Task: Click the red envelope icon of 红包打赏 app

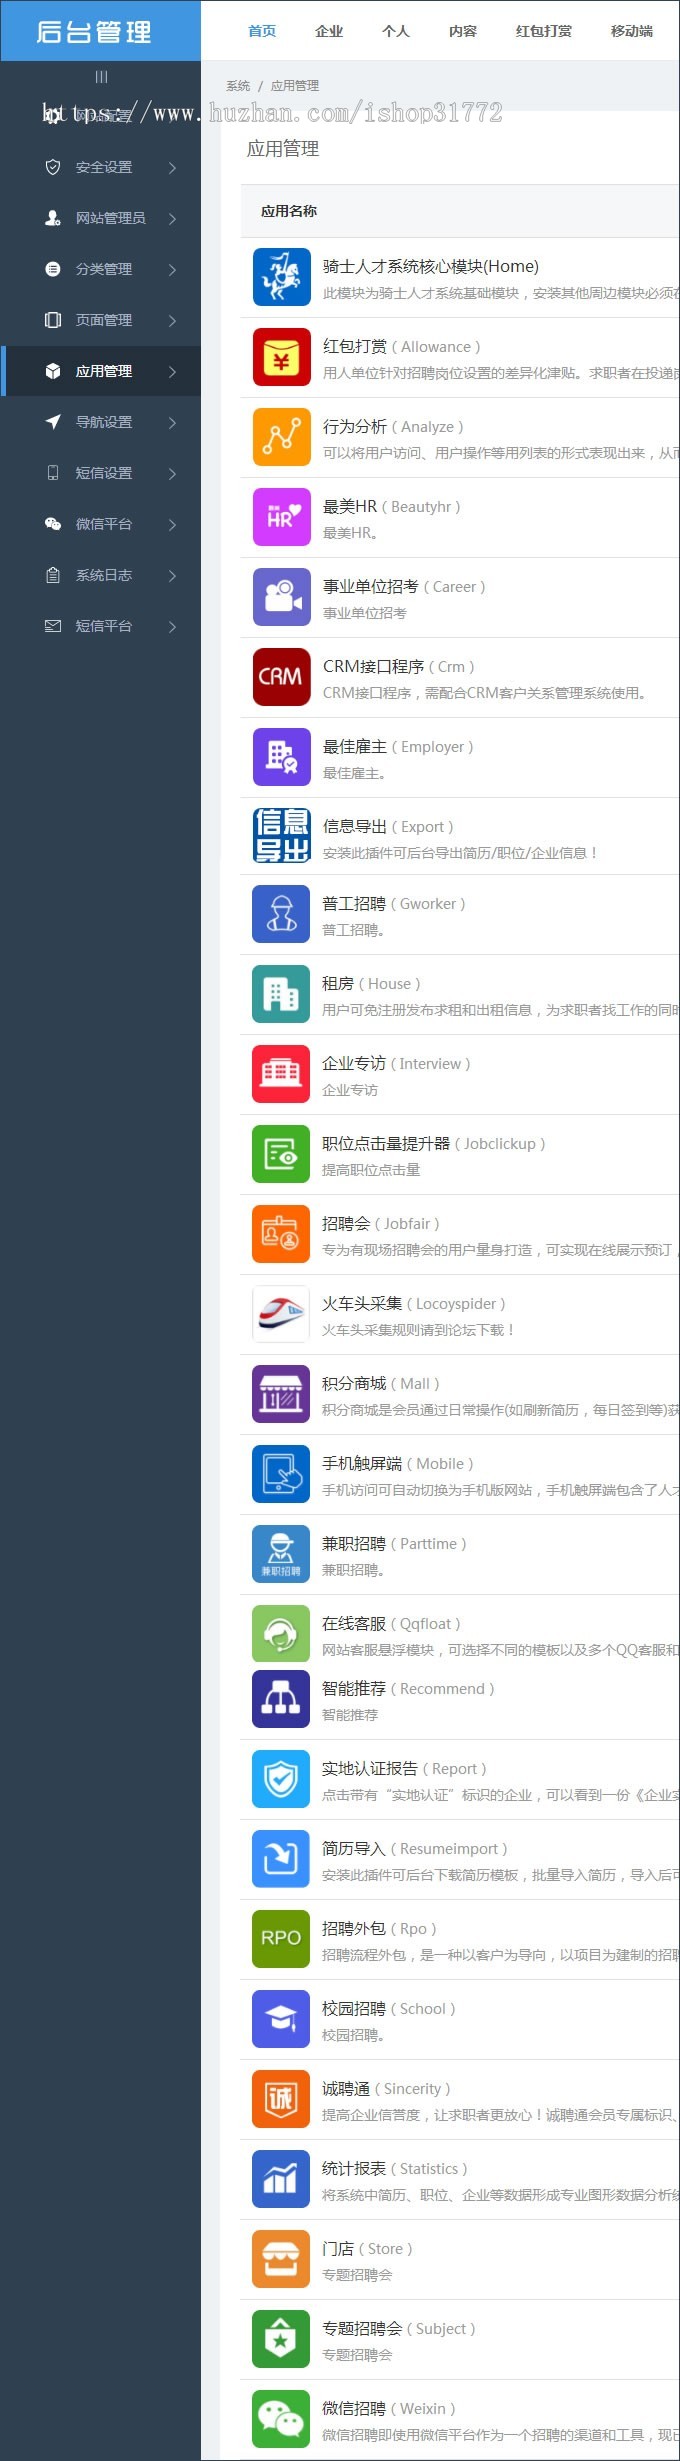Action: 281,357
